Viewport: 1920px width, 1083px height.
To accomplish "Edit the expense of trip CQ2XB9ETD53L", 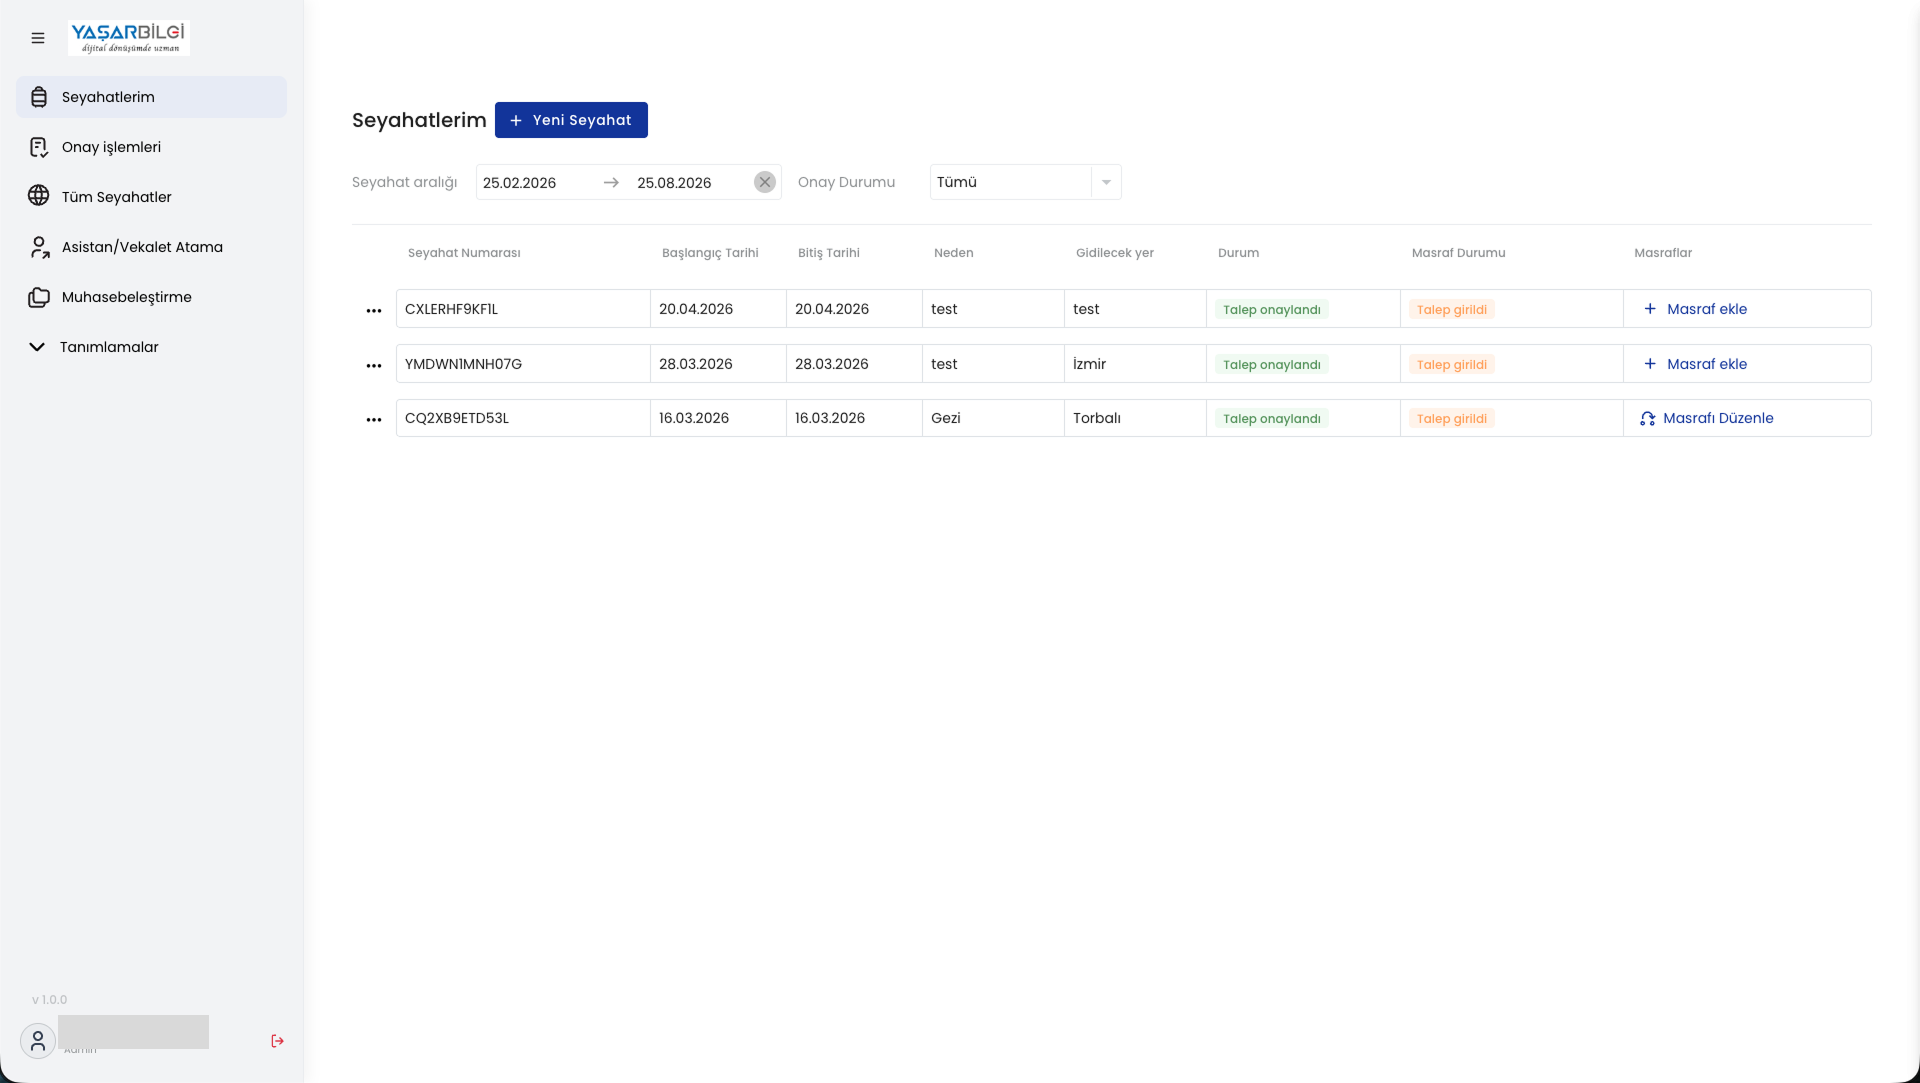I will (x=1706, y=418).
